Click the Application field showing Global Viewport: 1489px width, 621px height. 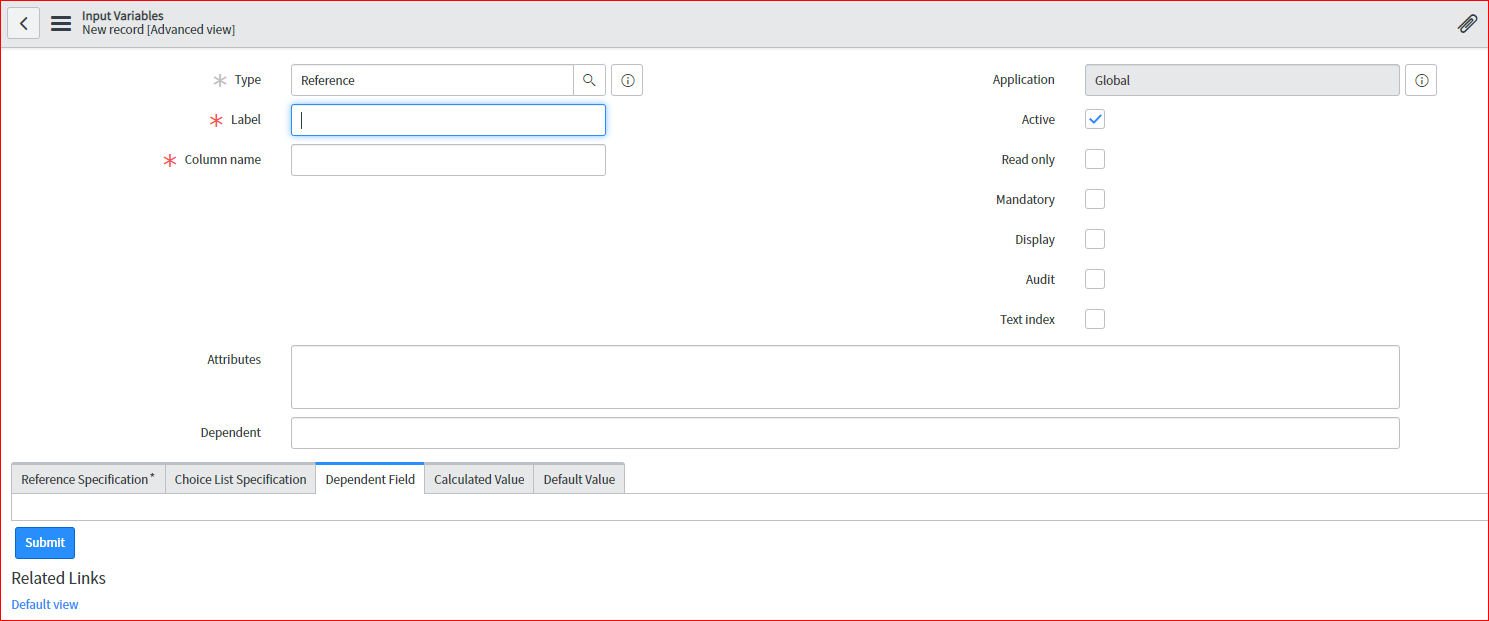click(1242, 80)
